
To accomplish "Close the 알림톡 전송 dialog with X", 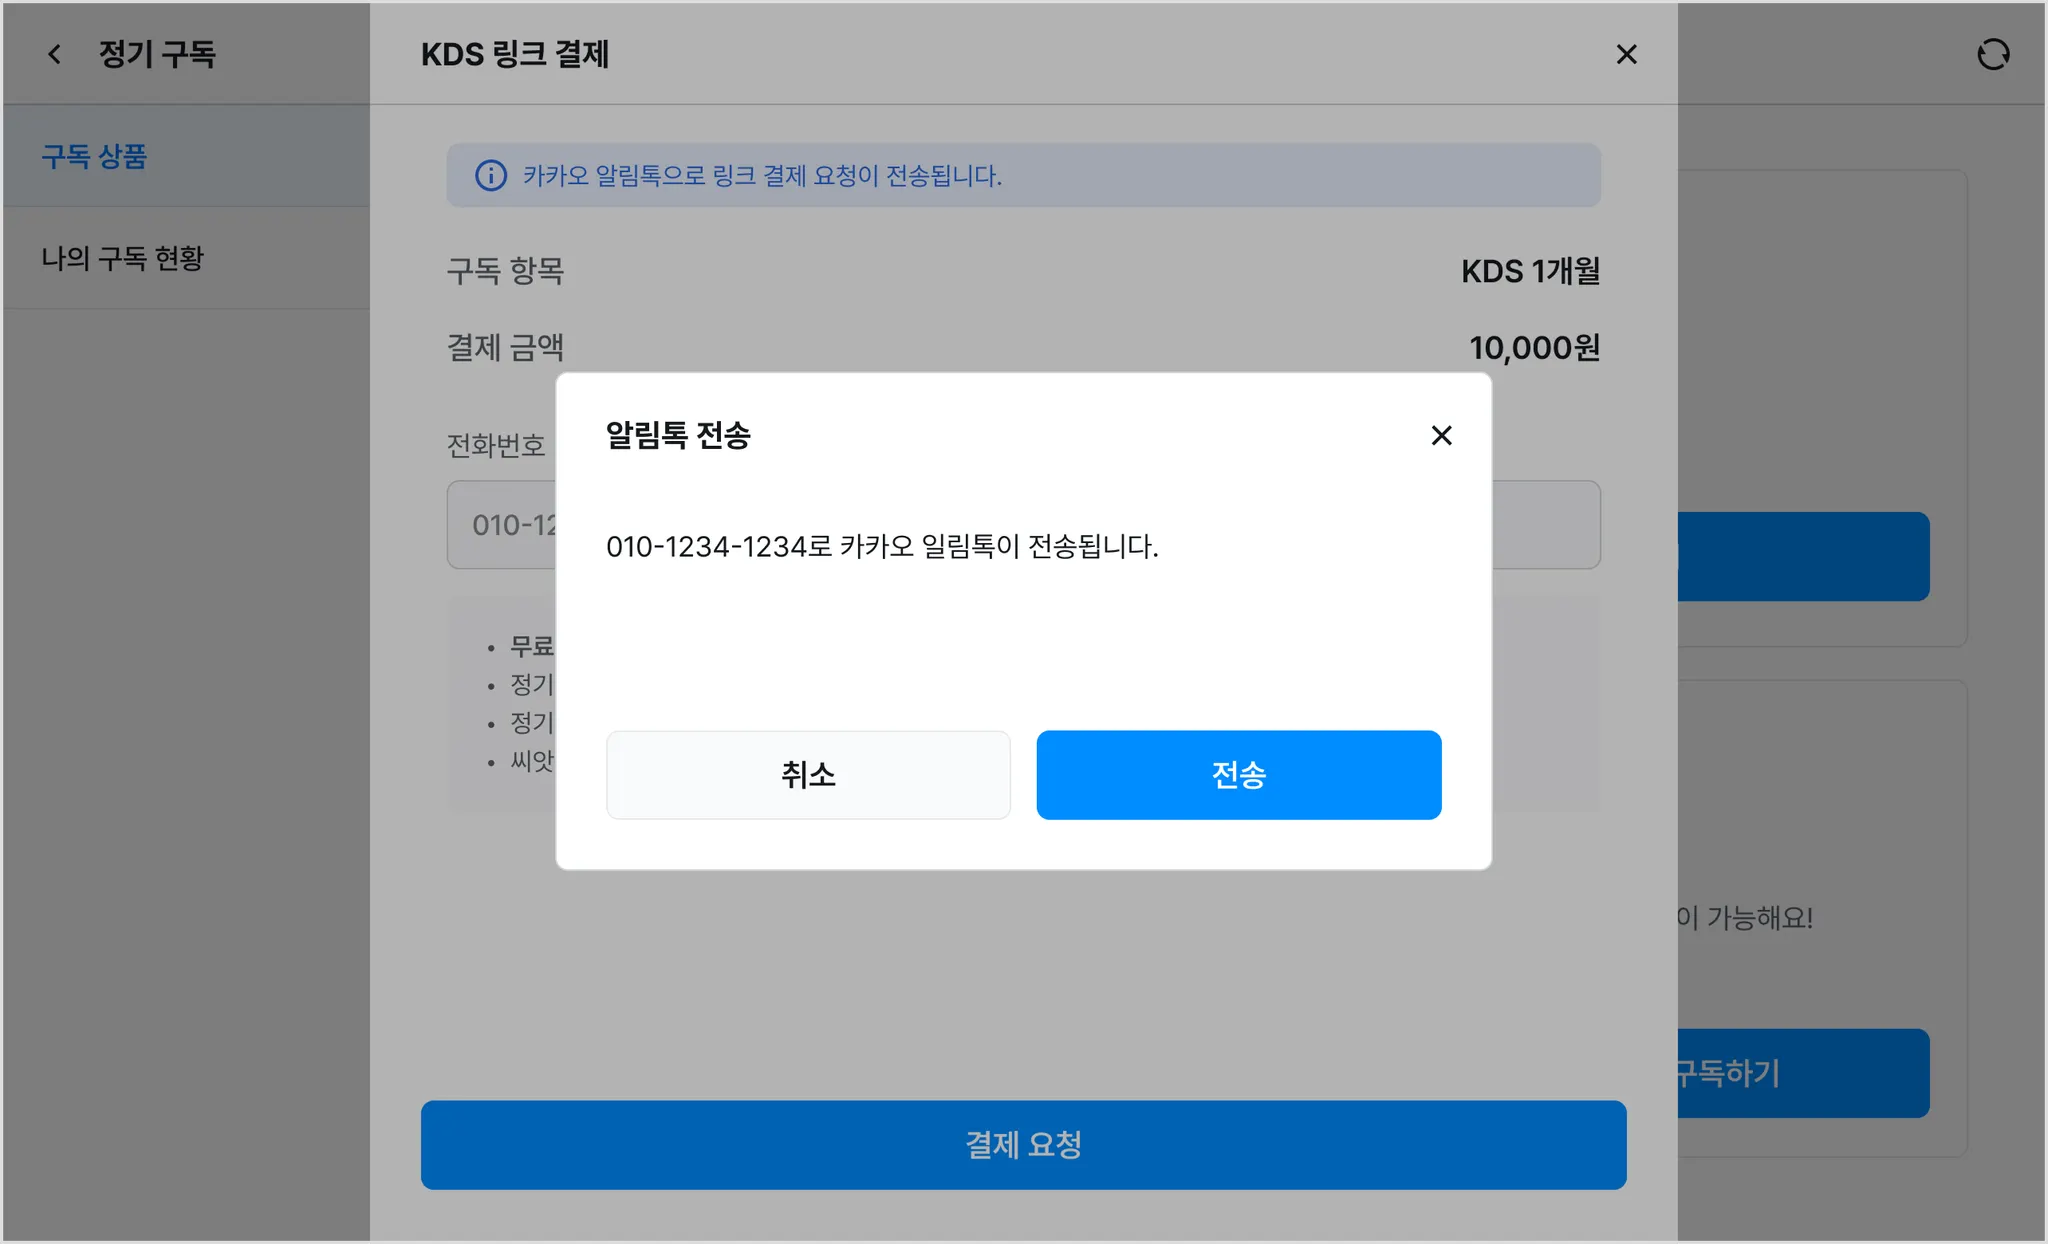I will (1440, 435).
